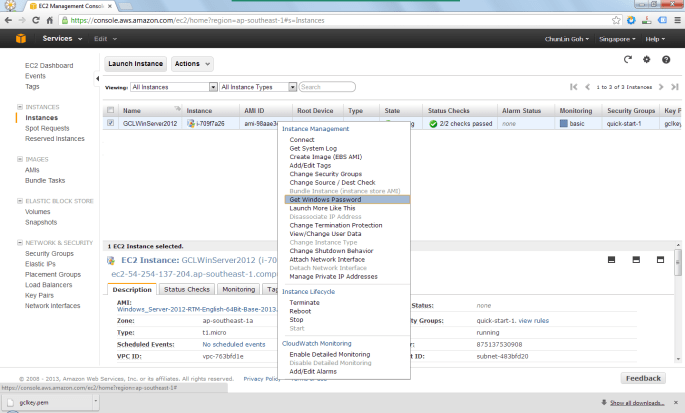The height and width of the screenshot is (413, 685).
Task: Uncheck the GCLWinServer2012 row checkbox
Action: [111, 123]
